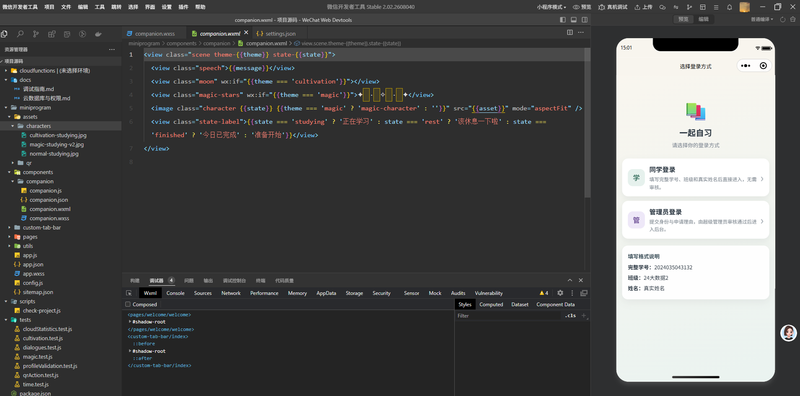
Task: Open the source control branch icon
Action: 36,34
